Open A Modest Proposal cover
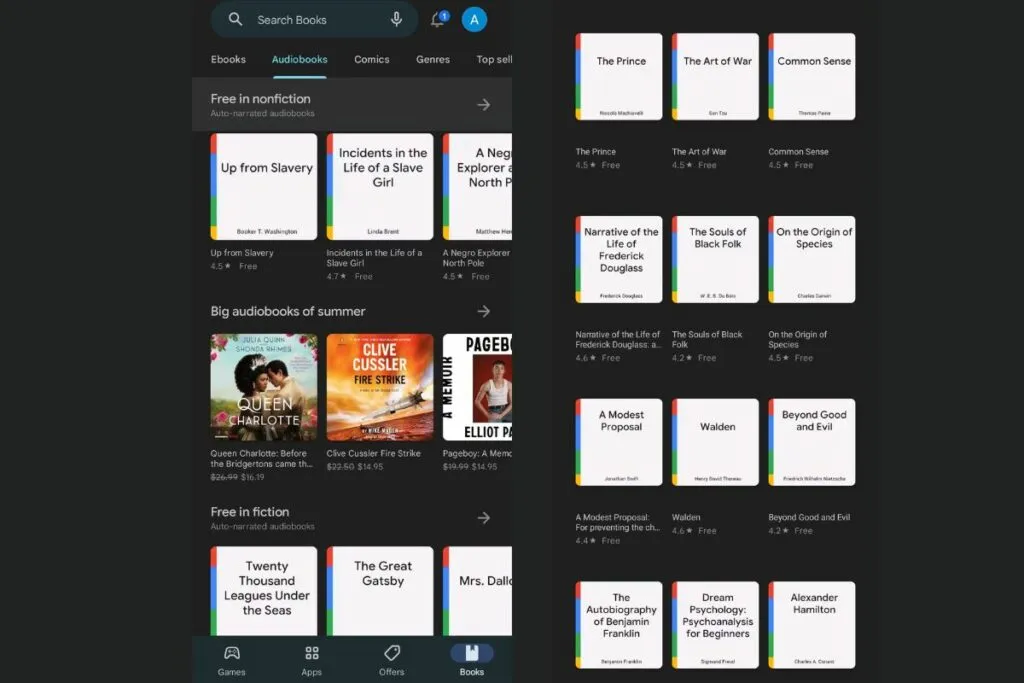Screen dimensions: 1024x683 (x=619, y=442)
